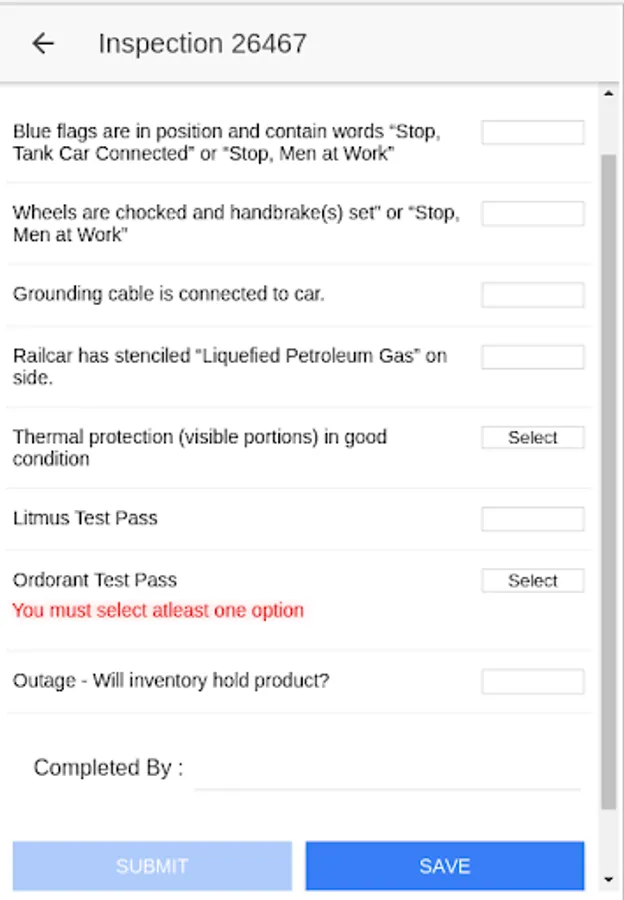Viewport: 624px width, 900px height.
Task: Click the Grounding cable question text
Action: pos(169,294)
